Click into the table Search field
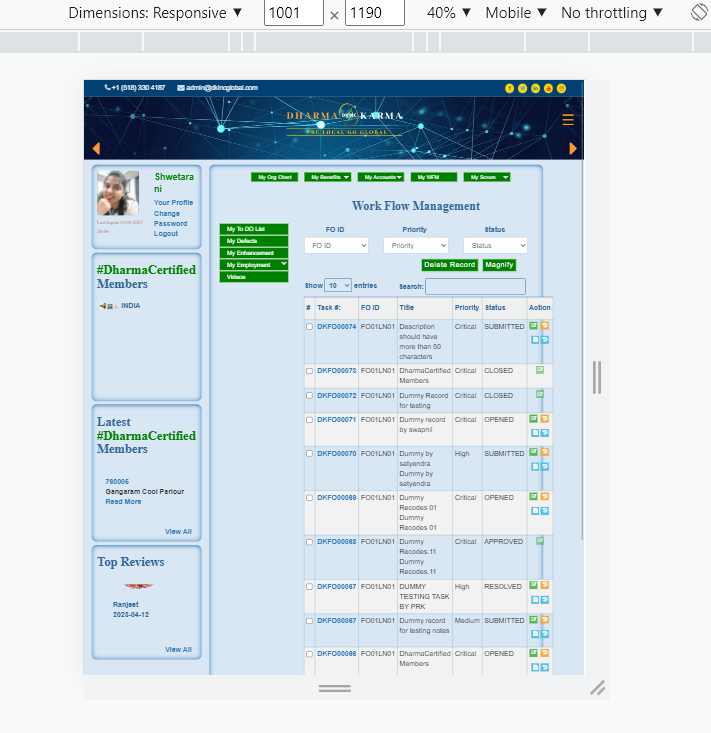The image size is (711, 733). click(x=475, y=287)
